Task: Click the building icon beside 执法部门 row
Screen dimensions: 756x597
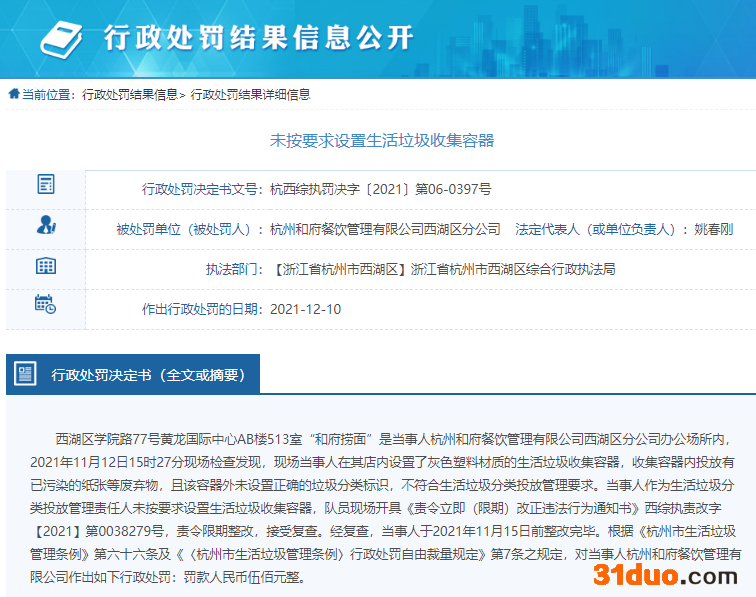Action: (45, 266)
